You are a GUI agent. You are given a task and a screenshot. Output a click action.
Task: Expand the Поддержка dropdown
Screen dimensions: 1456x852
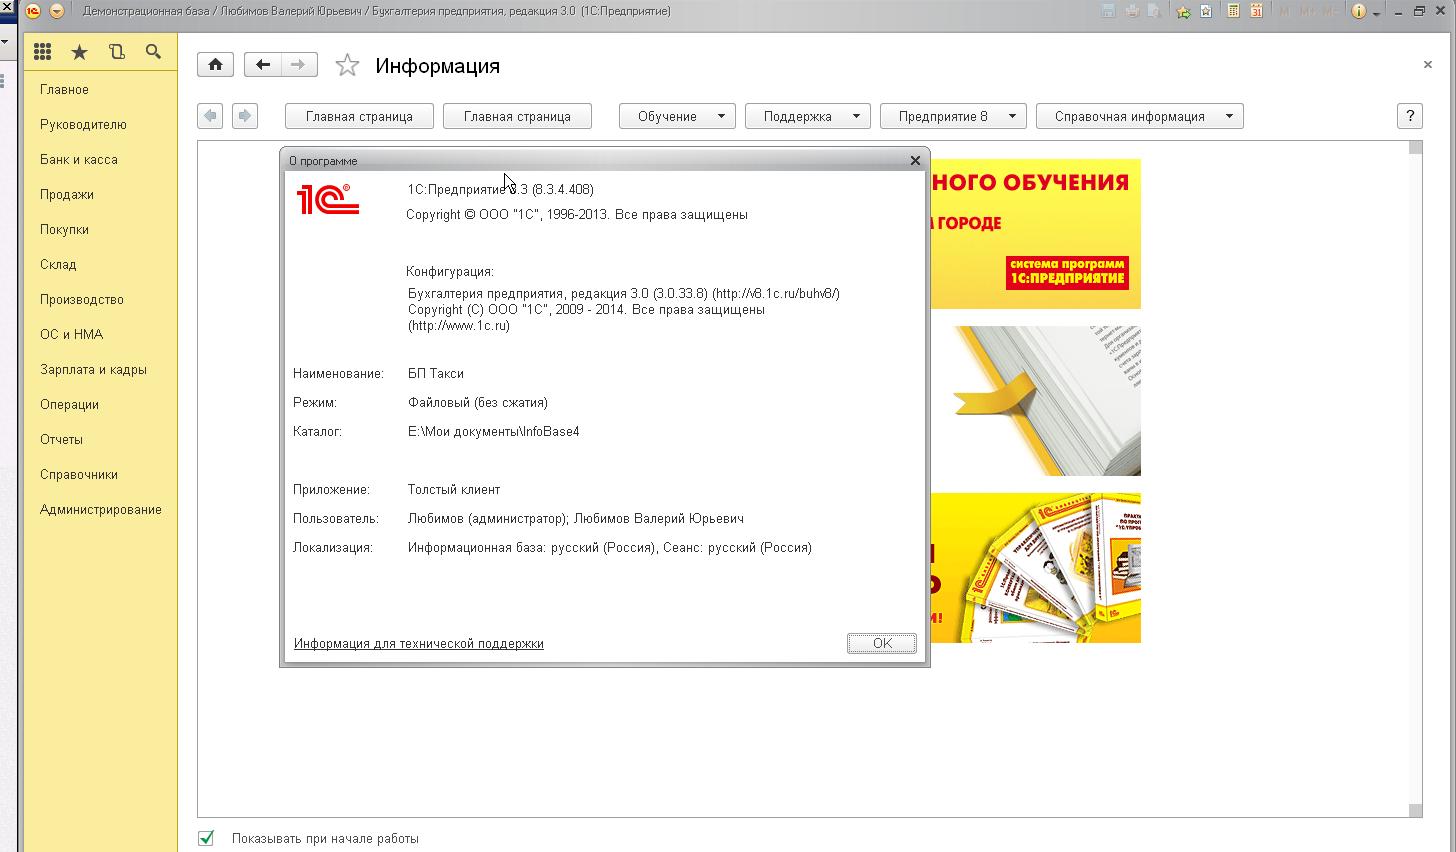click(x=808, y=116)
